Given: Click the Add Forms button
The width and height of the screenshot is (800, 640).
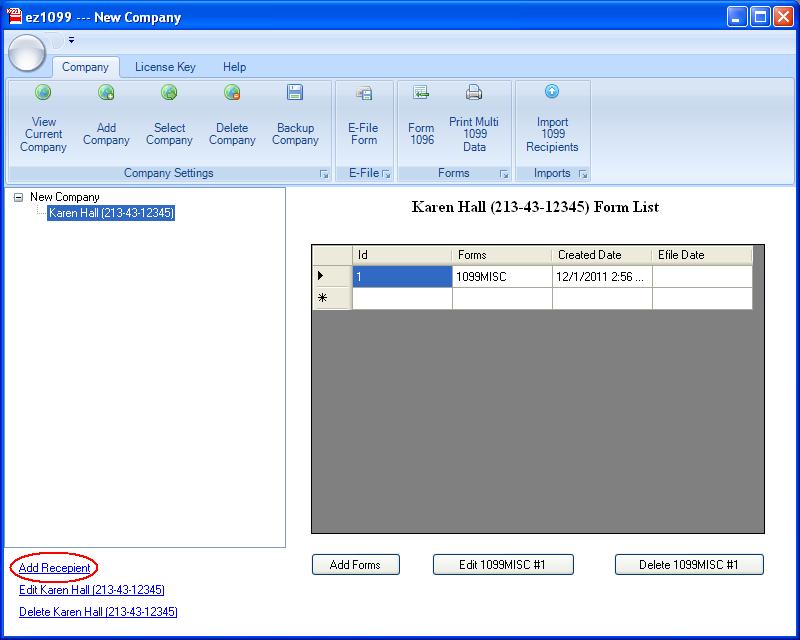Looking at the screenshot, I should 356,564.
